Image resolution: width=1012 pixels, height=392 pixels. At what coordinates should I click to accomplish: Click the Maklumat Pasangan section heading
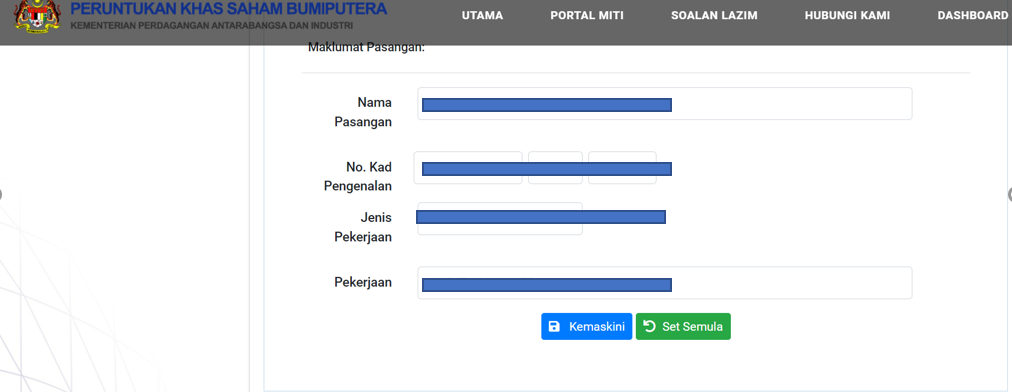click(x=366, y=47)
